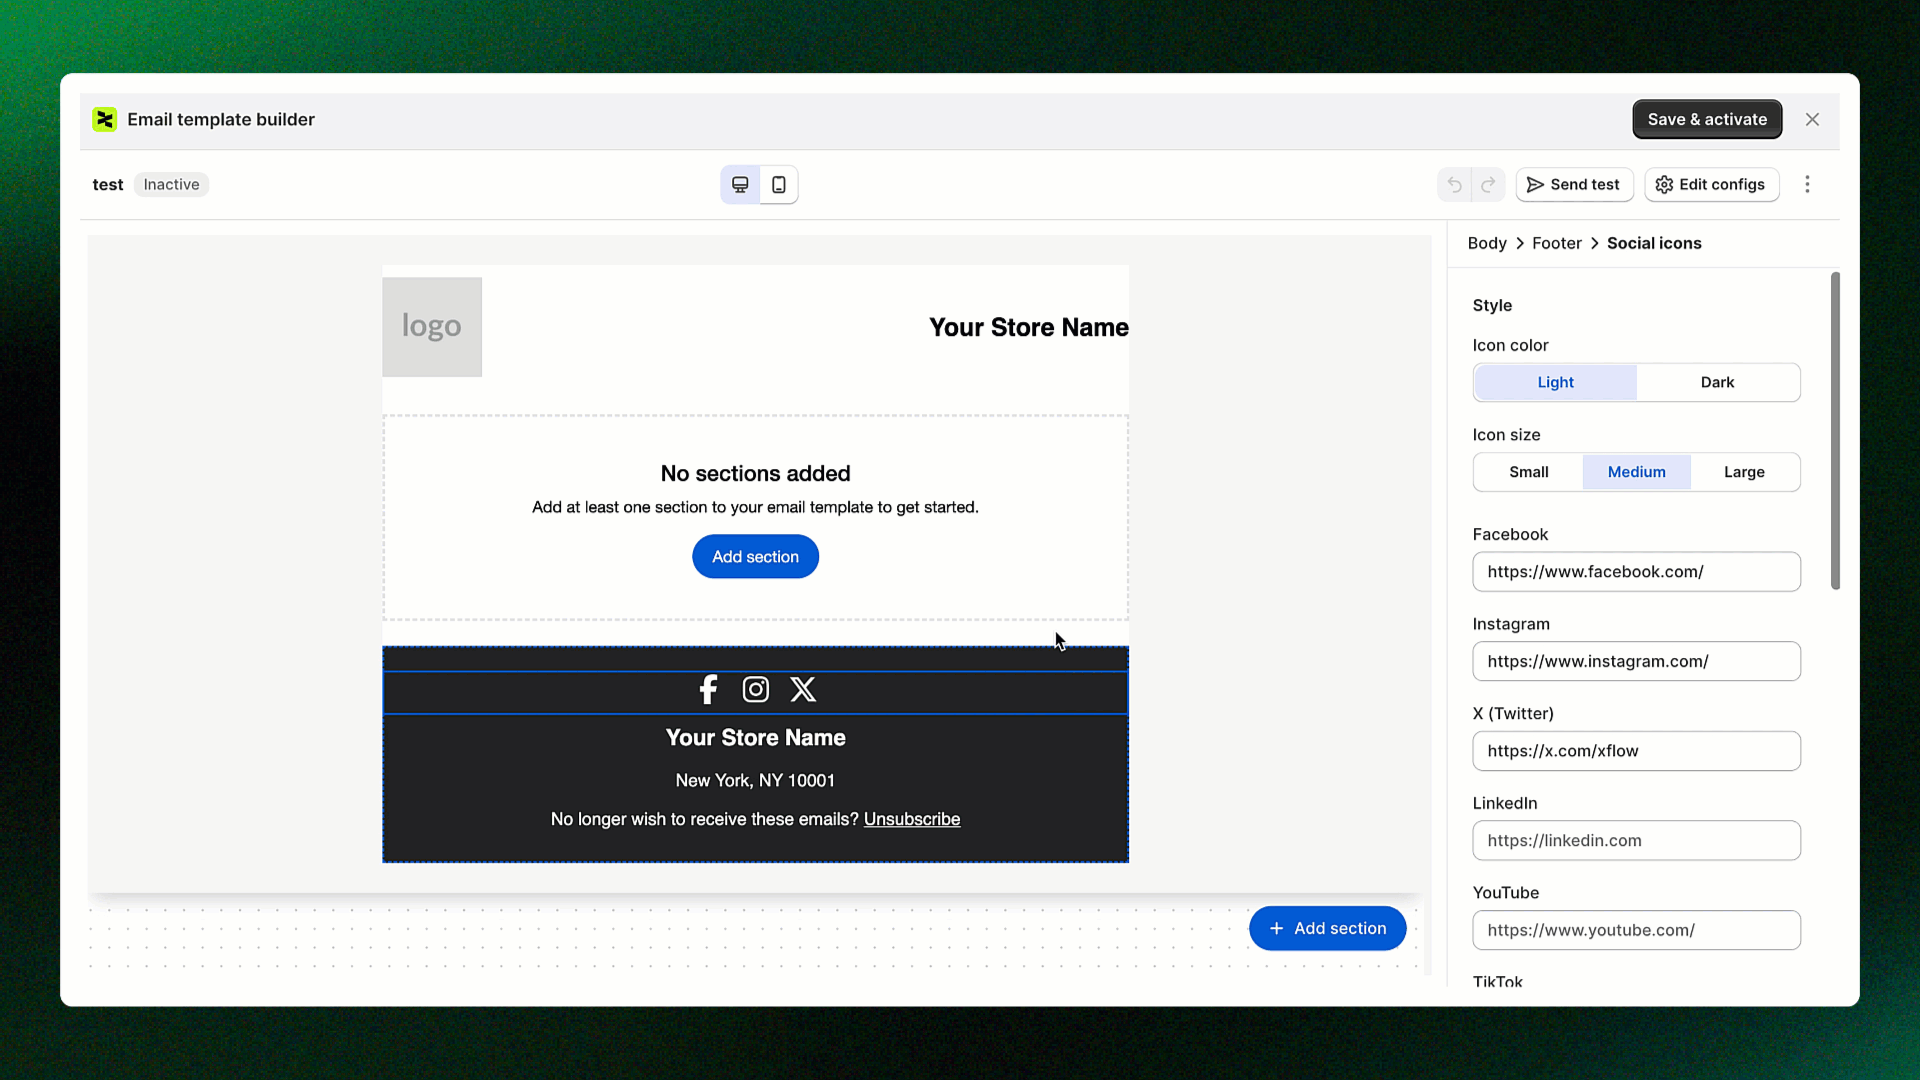The image size is (1920, 1080).
Task: Open the three-dot more options menu
Action: point(1807,185)
